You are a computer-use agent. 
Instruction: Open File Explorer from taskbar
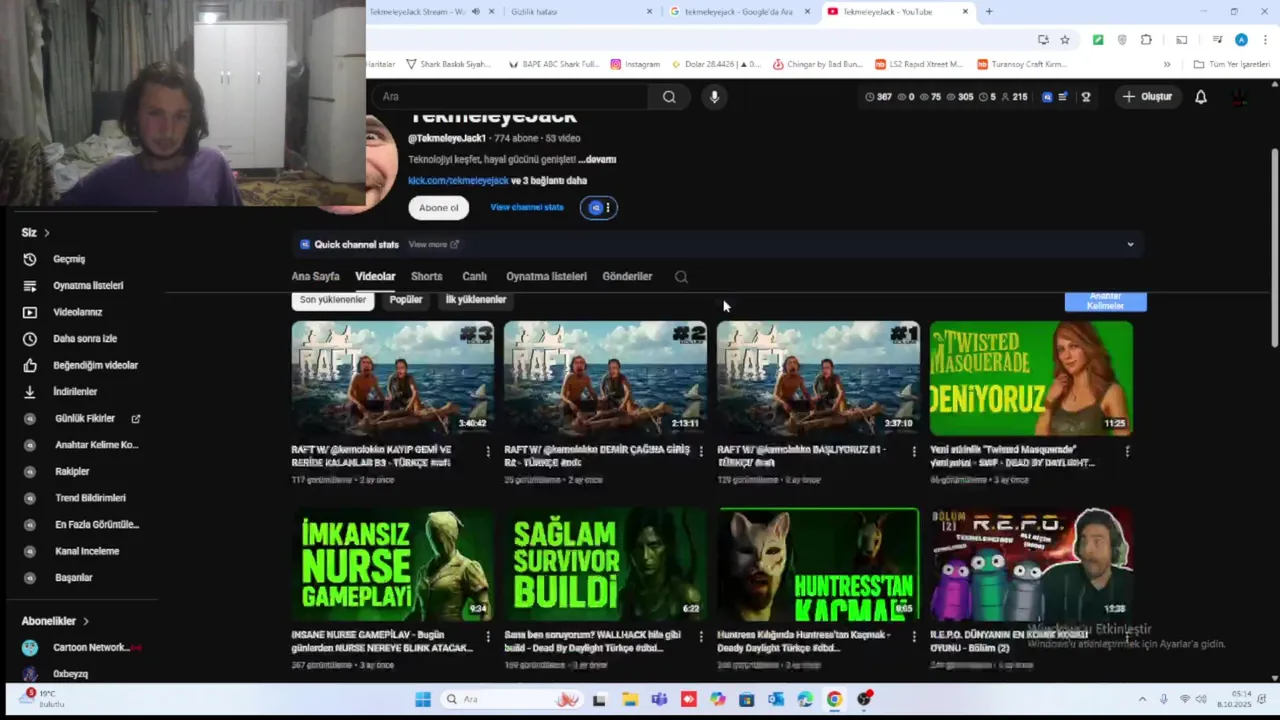click(x=630, y=700)
